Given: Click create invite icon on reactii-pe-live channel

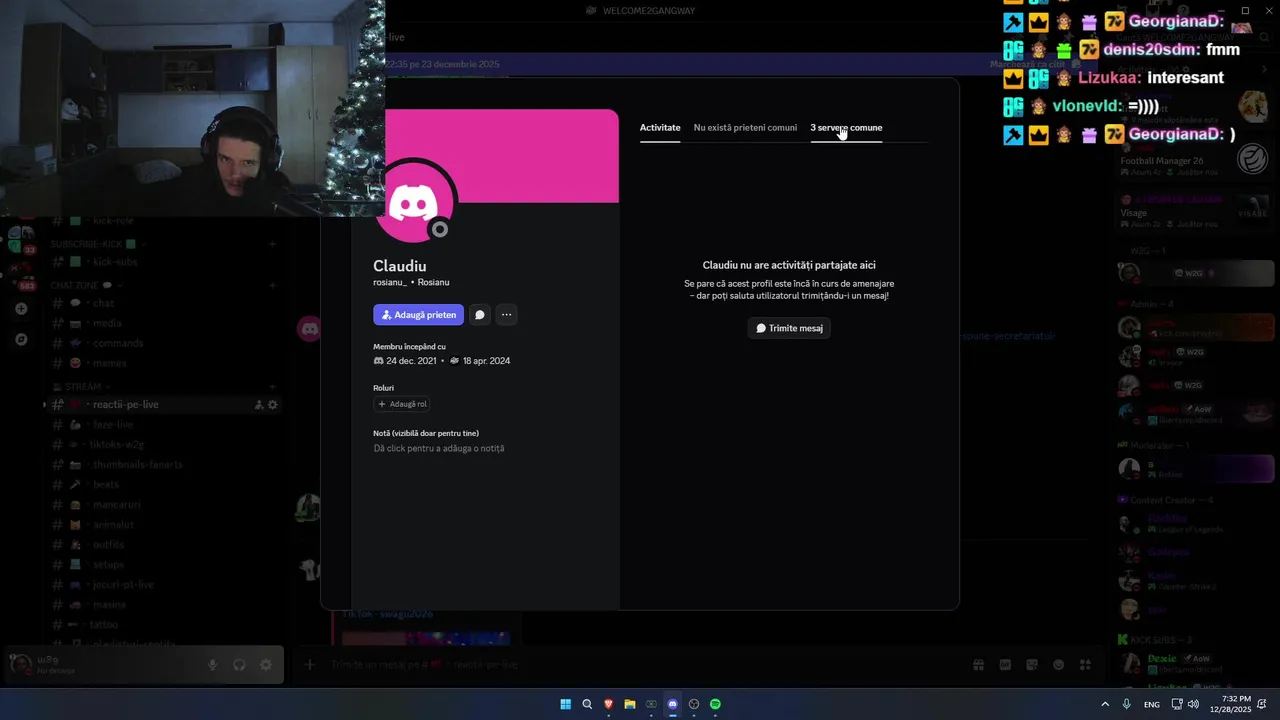Looking at the screenshot, I should pos(259,405).
